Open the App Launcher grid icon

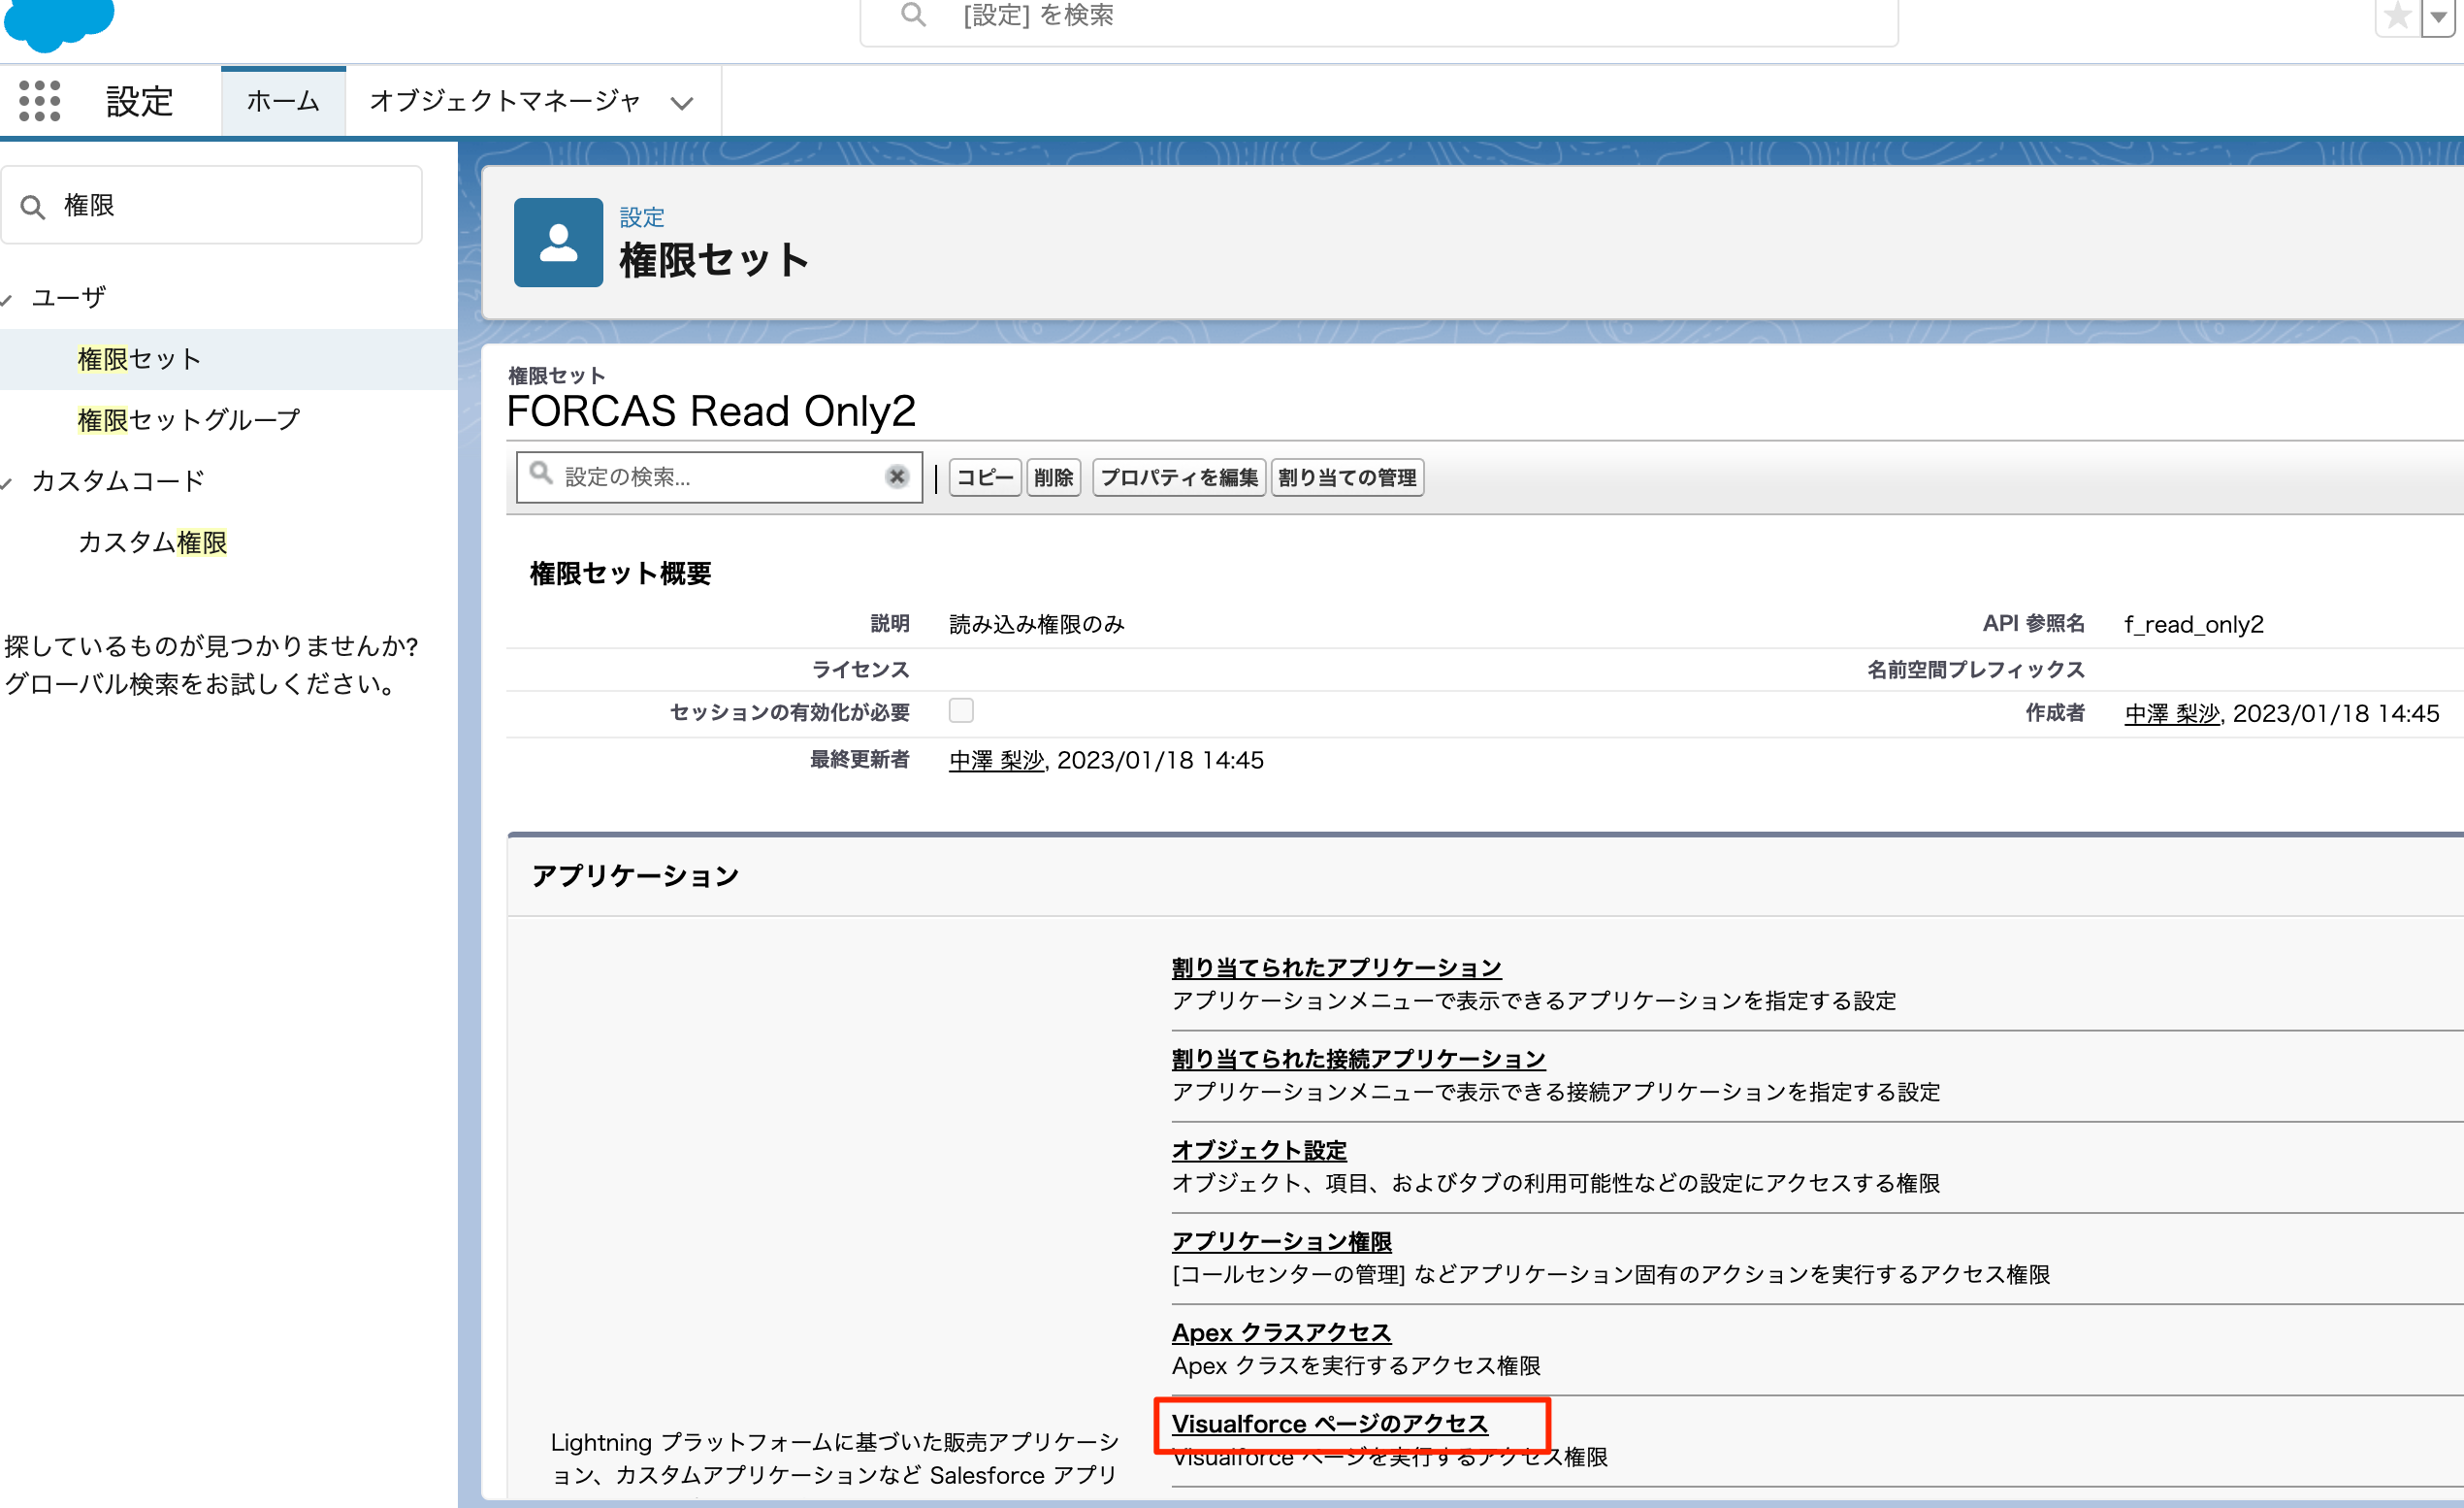click(x=40, y=101)
